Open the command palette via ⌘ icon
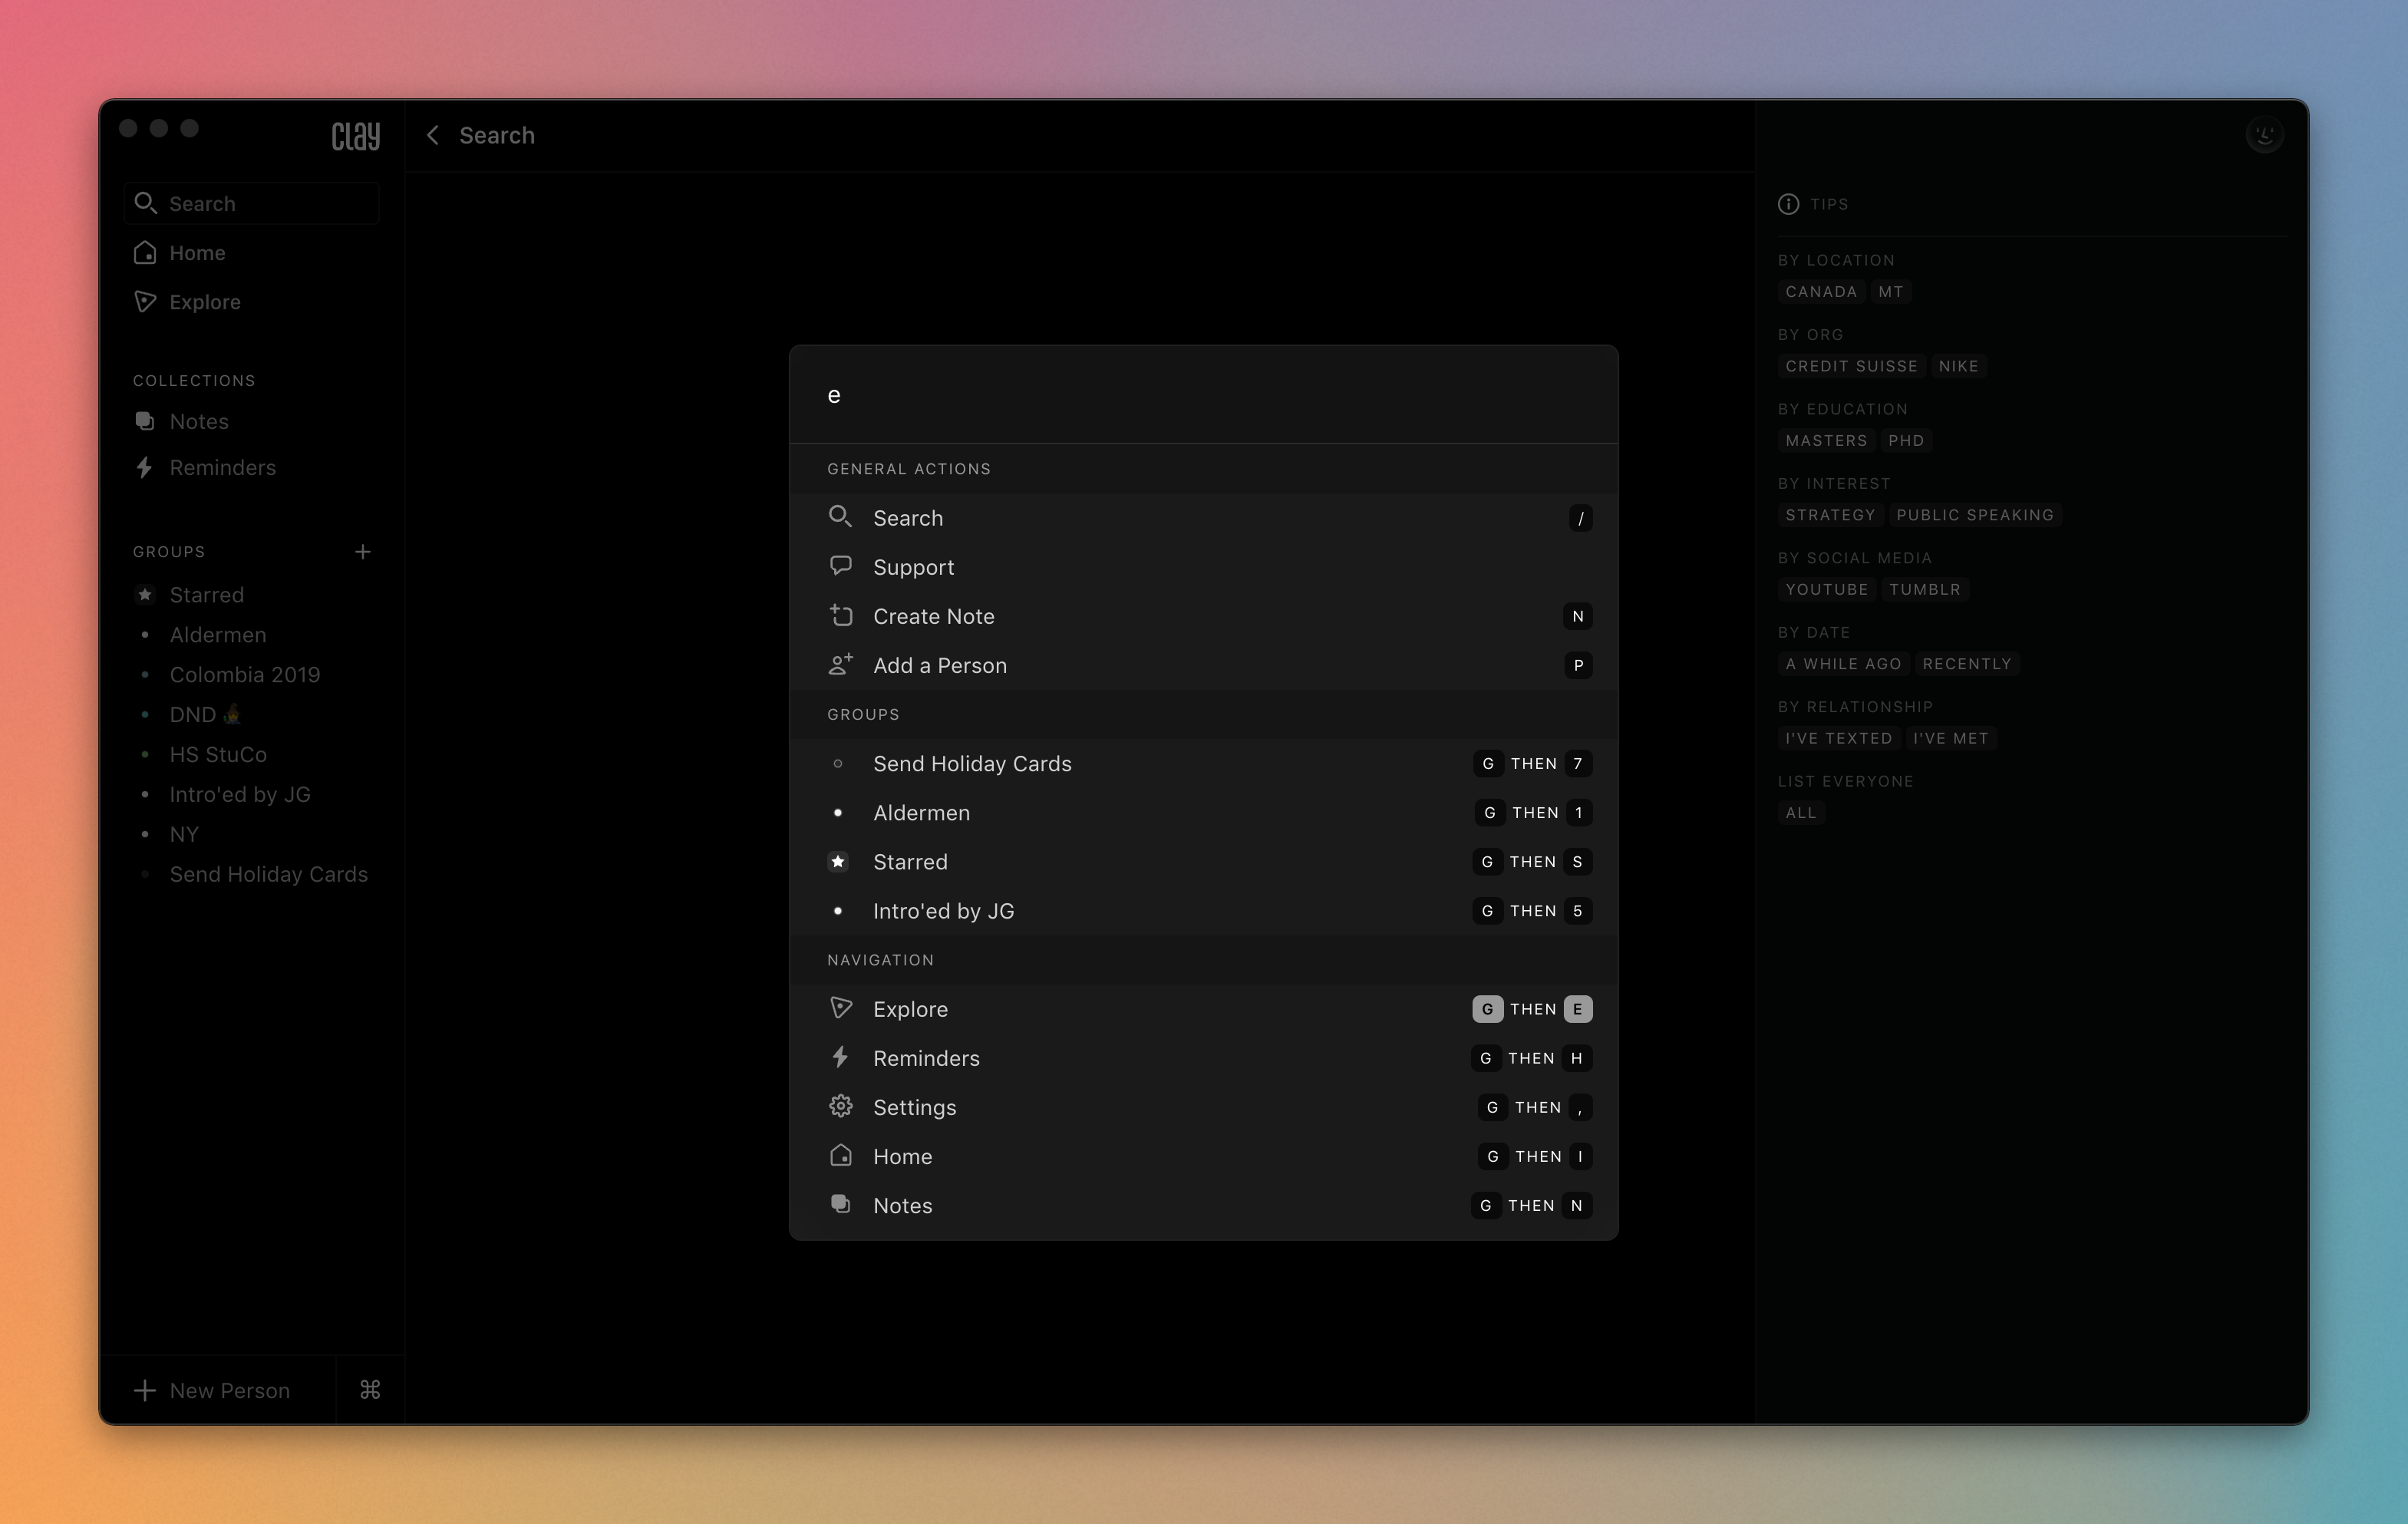The image size is (2408, 1524). [370, 1390]
